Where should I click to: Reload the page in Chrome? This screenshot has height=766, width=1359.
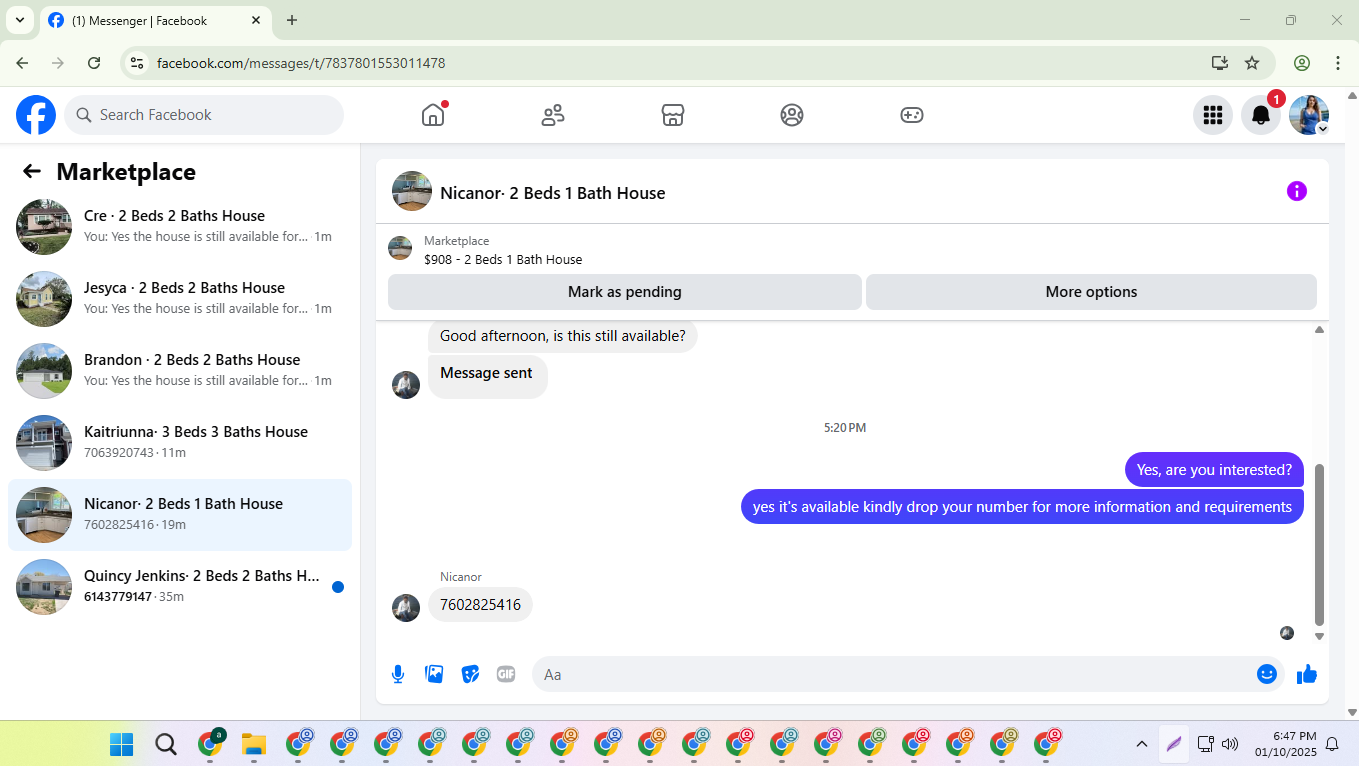point(94,63)
